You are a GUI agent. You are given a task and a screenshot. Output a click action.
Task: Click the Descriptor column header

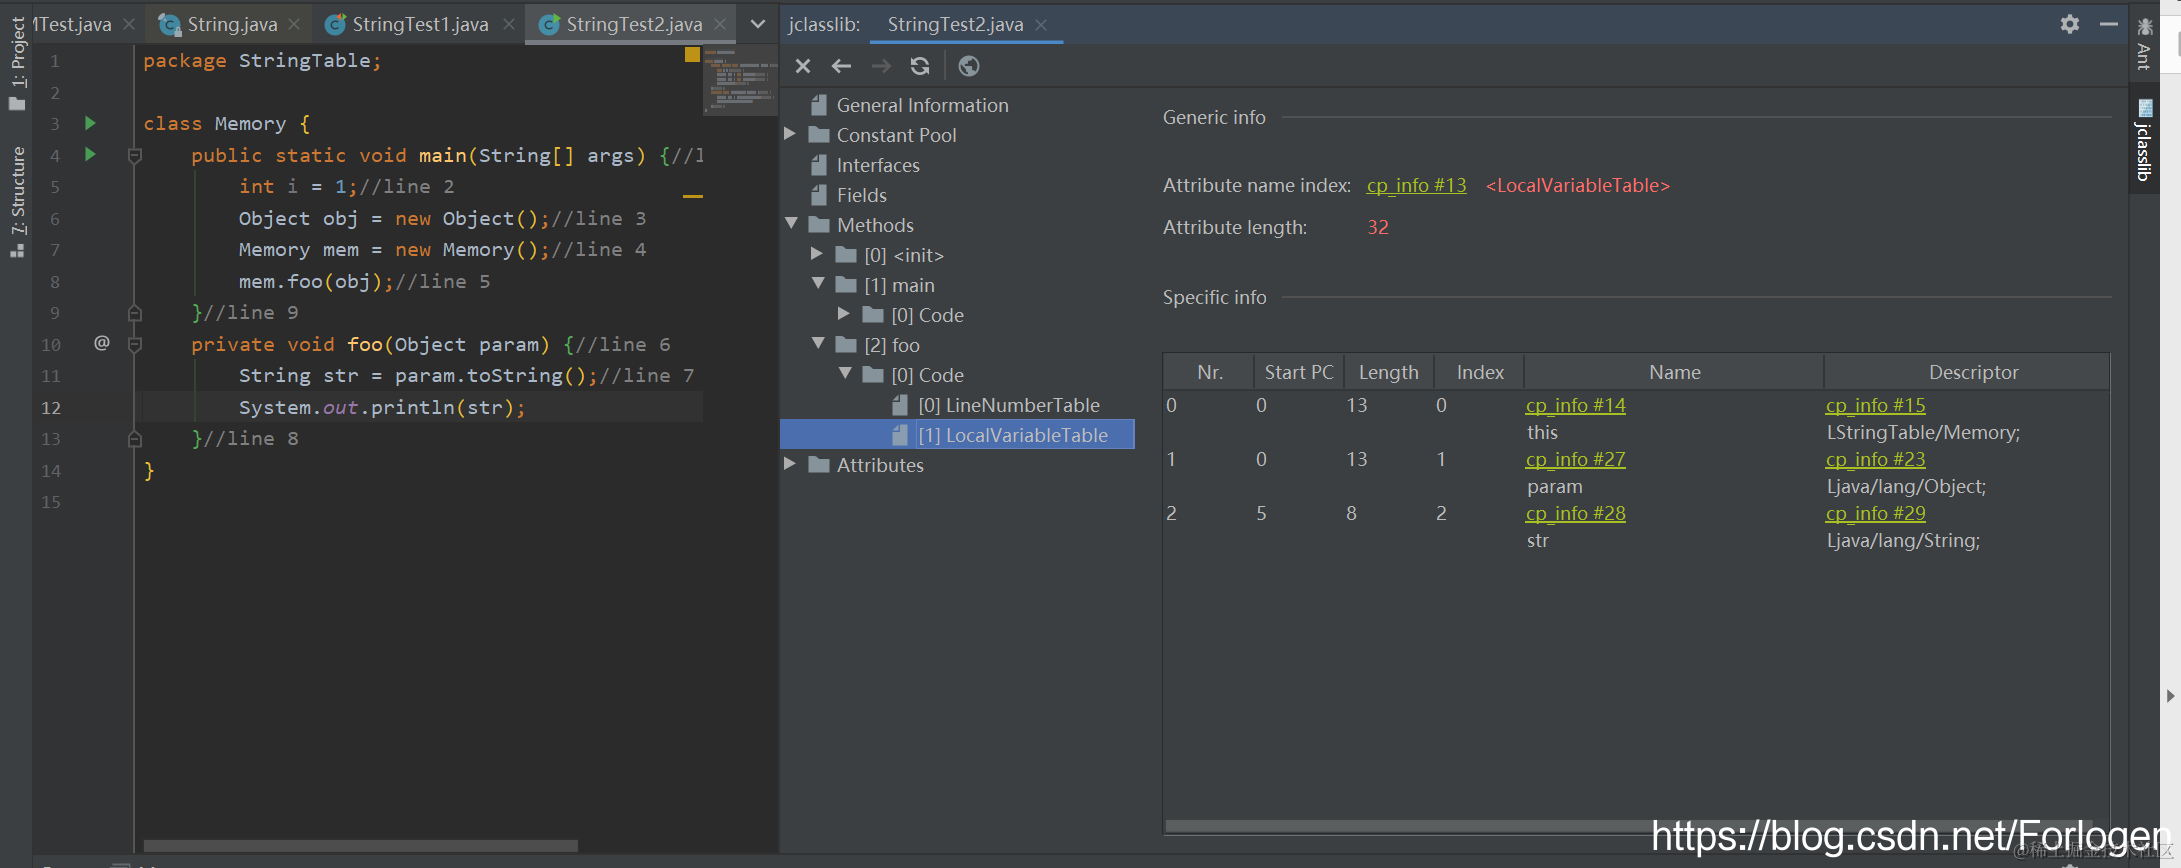pos(1967,372)
